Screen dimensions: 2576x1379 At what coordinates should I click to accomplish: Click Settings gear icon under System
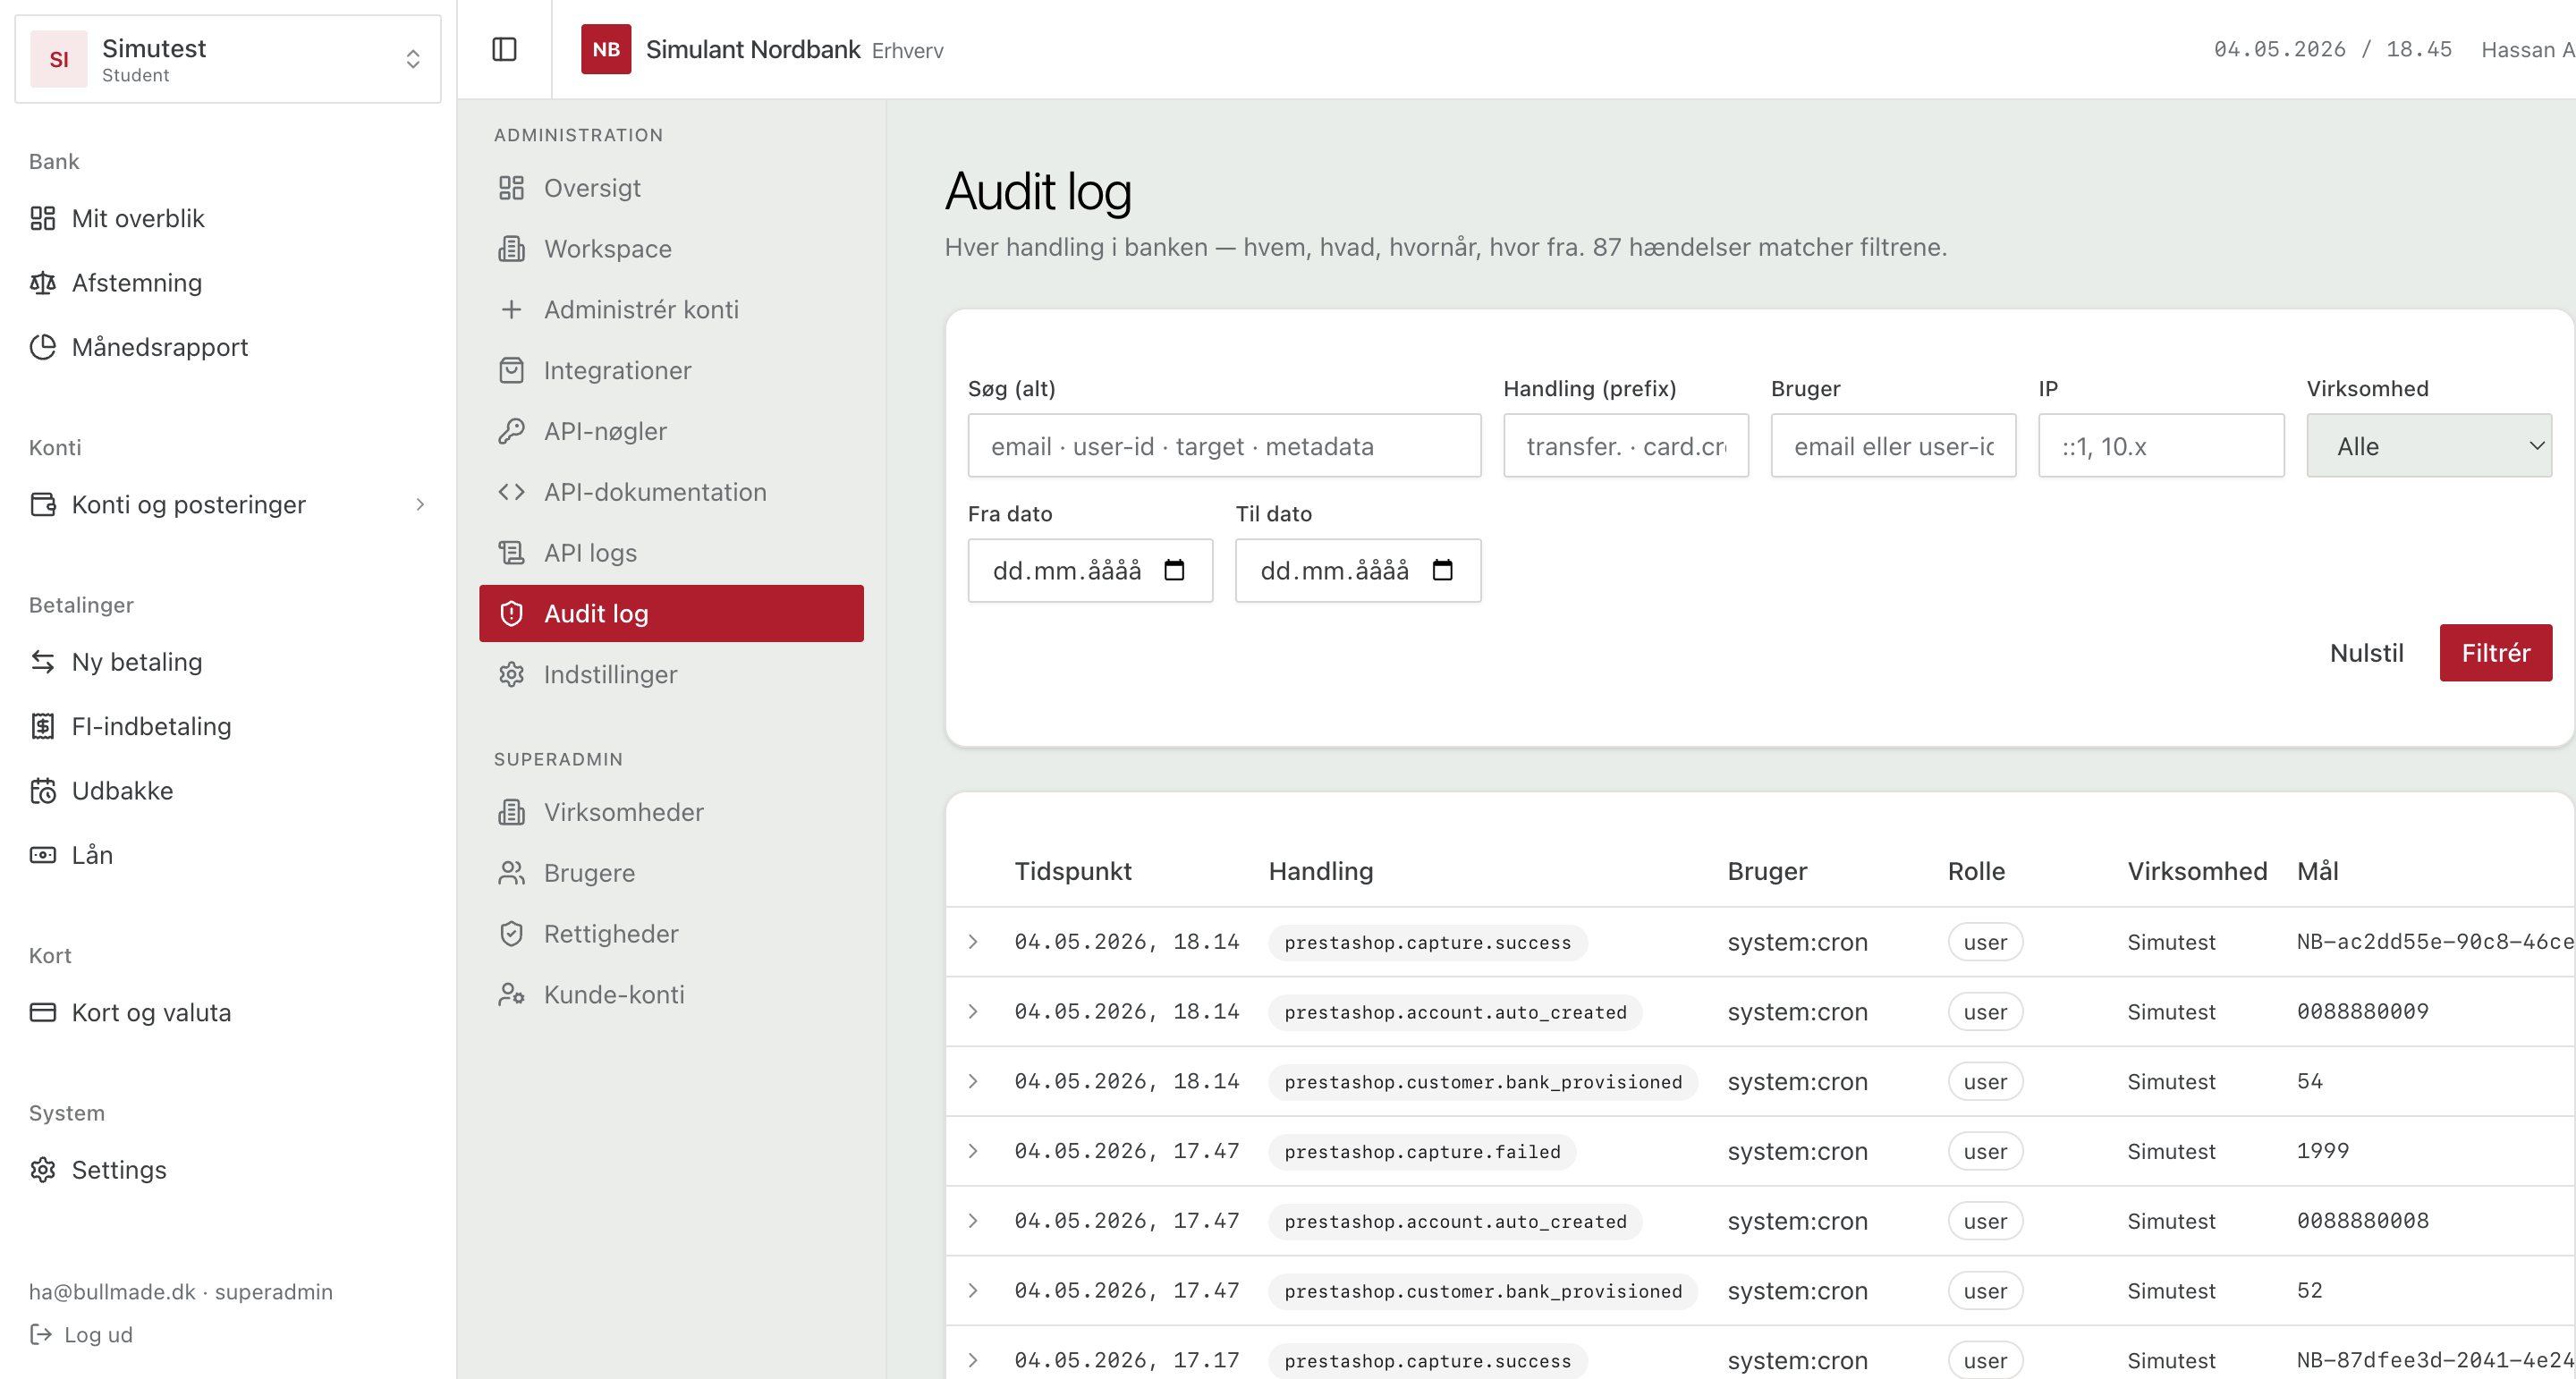[43, 1170]
